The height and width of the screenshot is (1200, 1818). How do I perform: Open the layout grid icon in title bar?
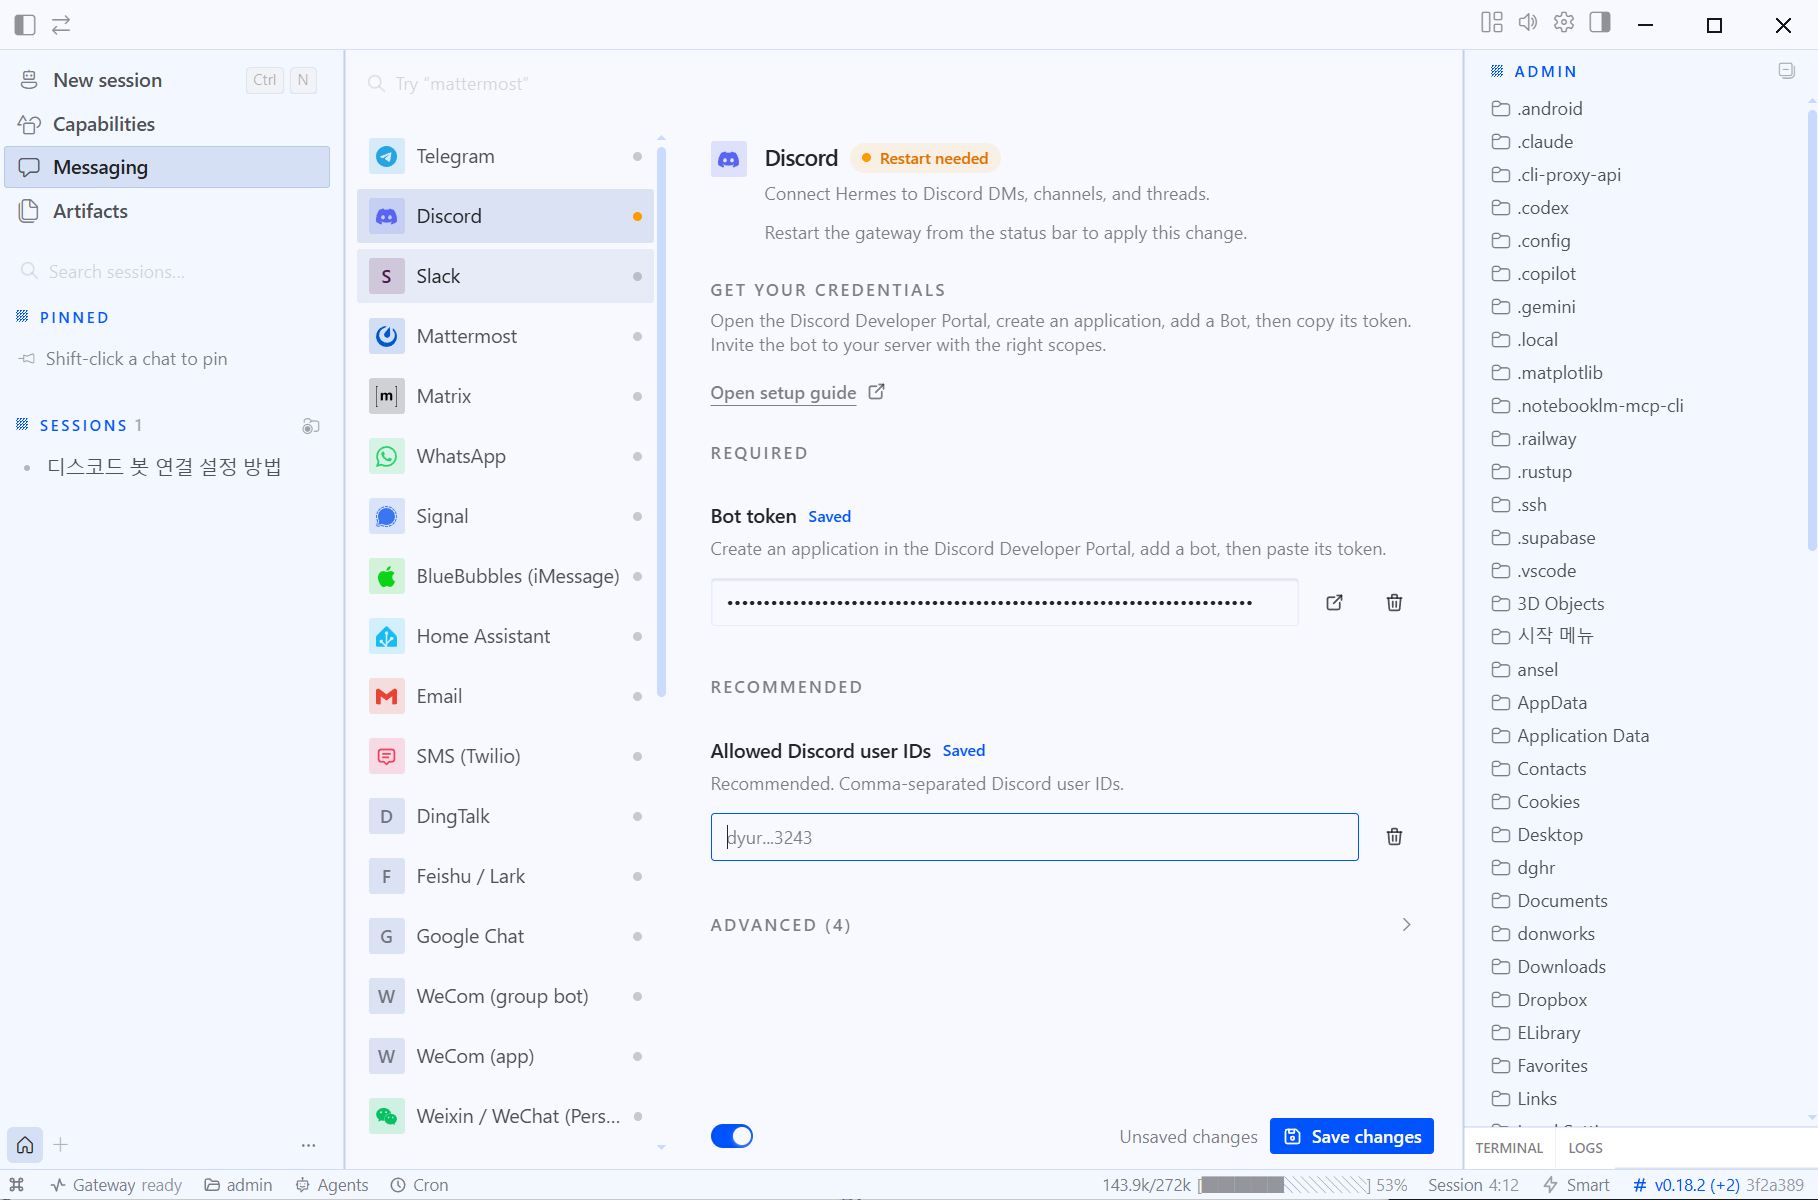1492,22
